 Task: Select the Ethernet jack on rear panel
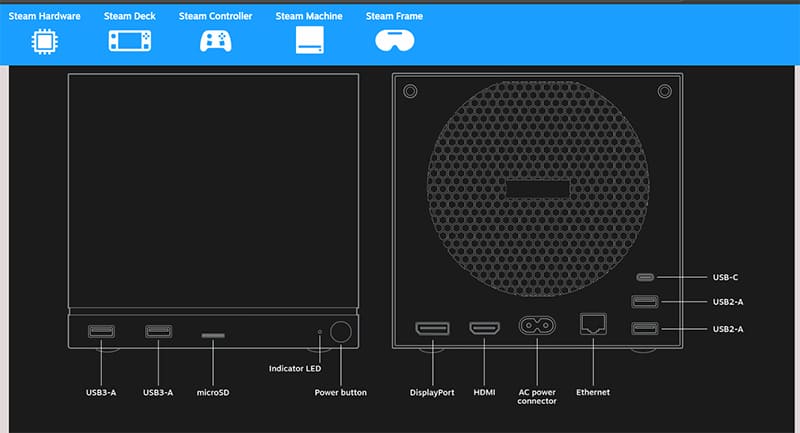(593, 324)
